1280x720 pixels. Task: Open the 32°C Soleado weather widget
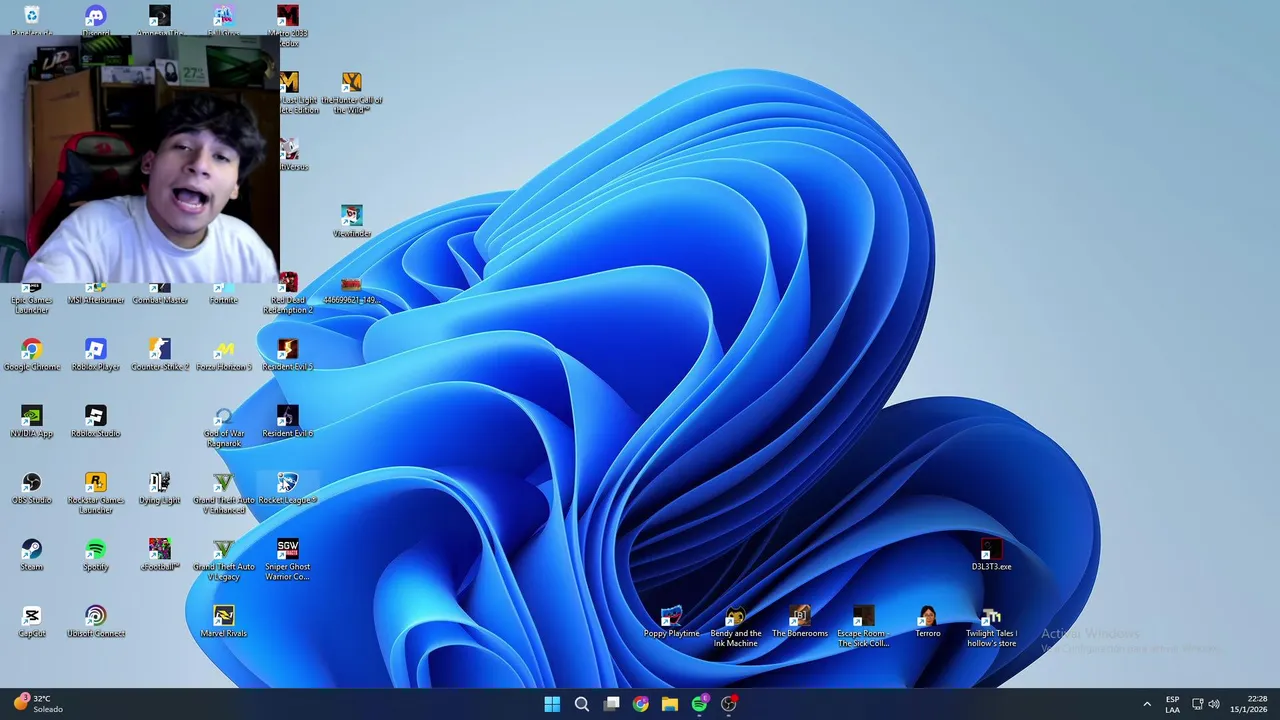click(38, 704)
